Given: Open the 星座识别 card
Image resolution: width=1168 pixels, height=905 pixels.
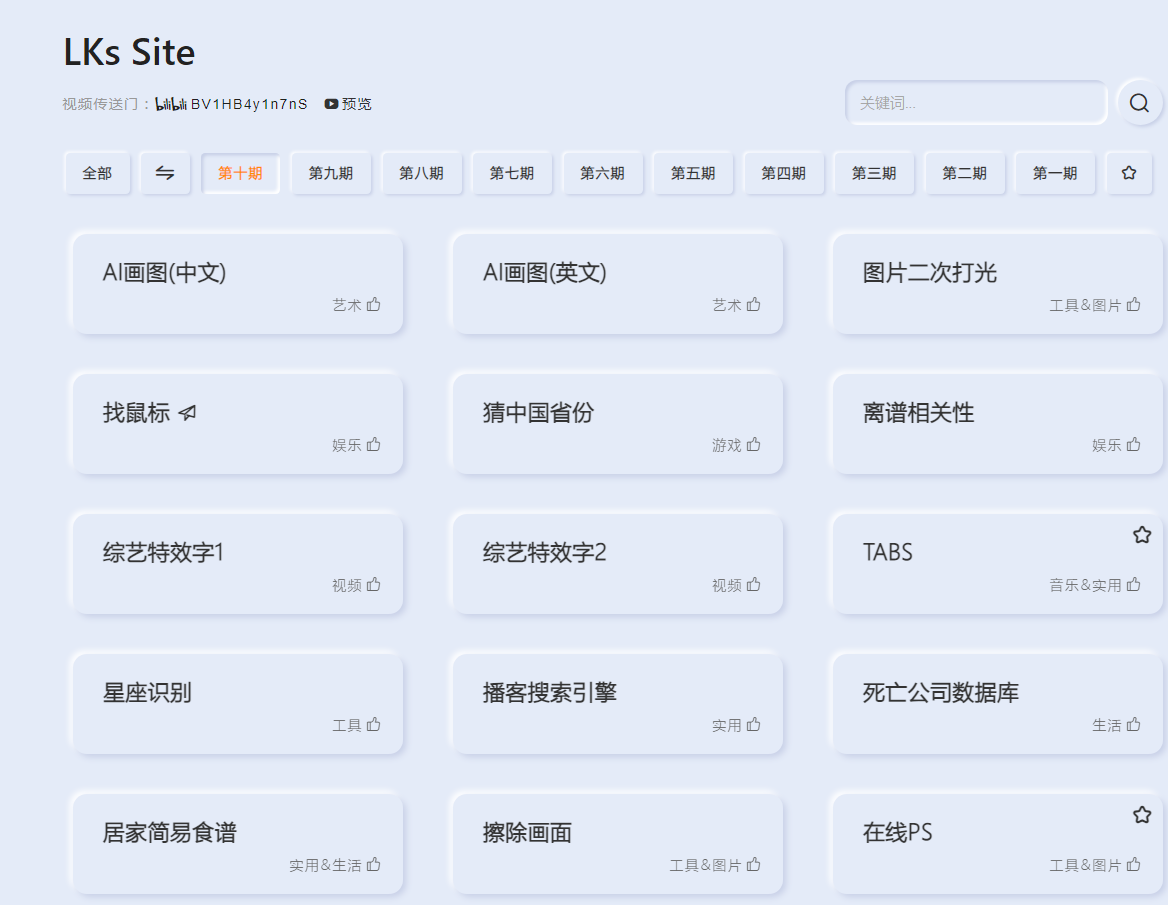Looking at the screenshot, I should (238, 704).
